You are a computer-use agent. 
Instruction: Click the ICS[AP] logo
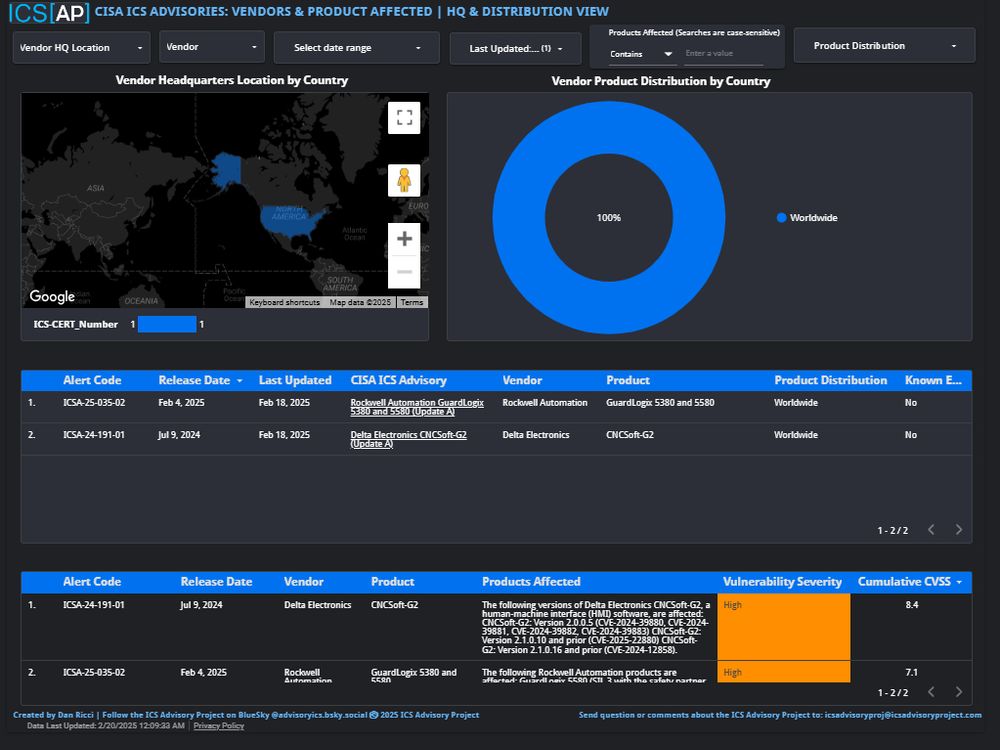pyautogui.click(x=48, y=12)
